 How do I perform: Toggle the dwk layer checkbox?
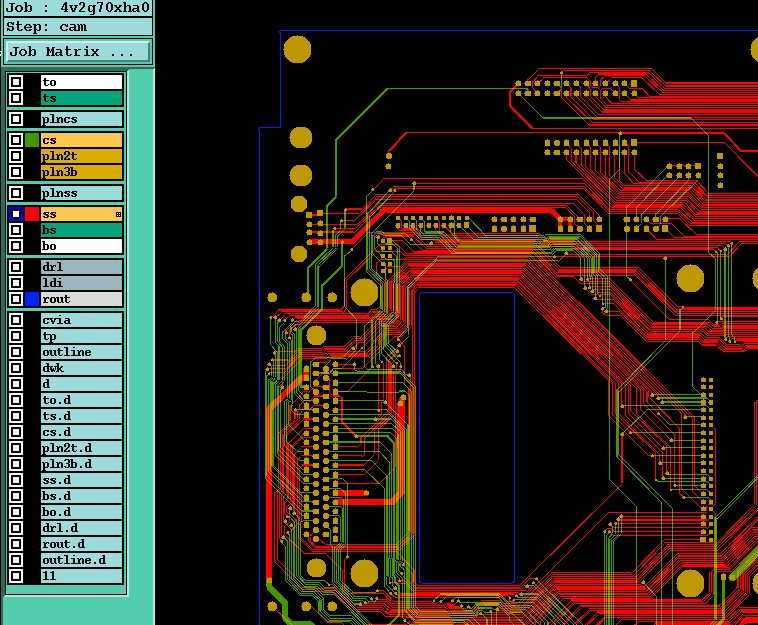coord(16,368)
